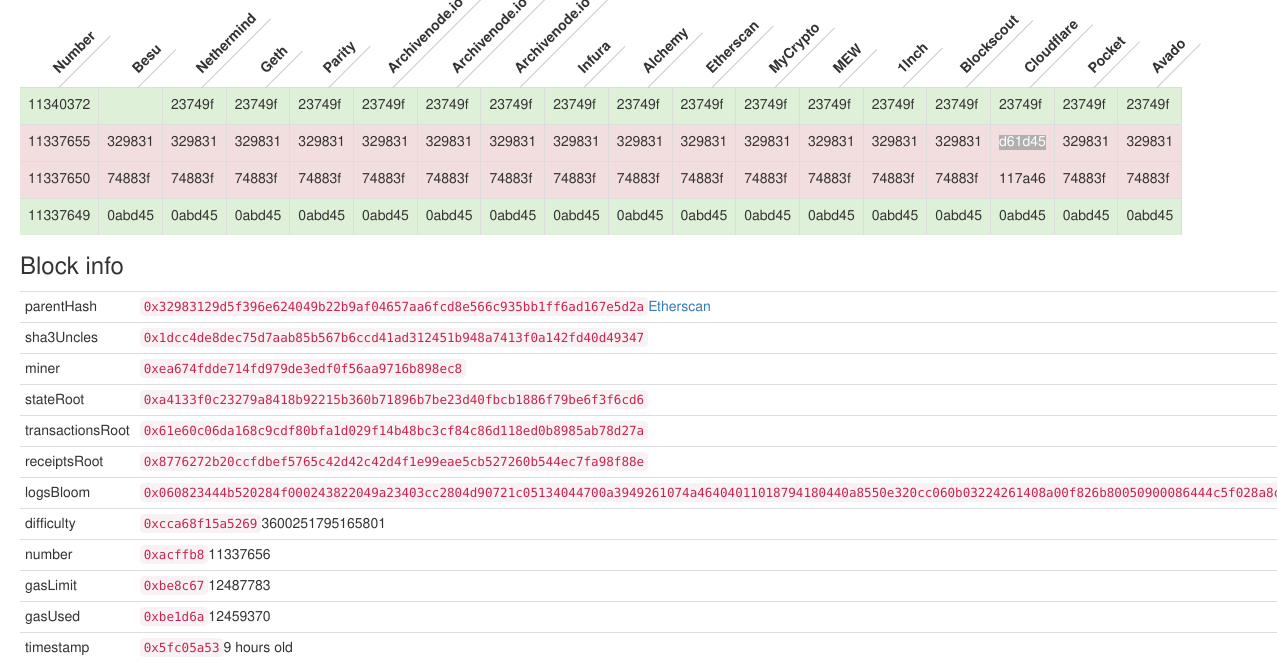
Task: Select block number 11337655
Action: [x=59, y=142]
